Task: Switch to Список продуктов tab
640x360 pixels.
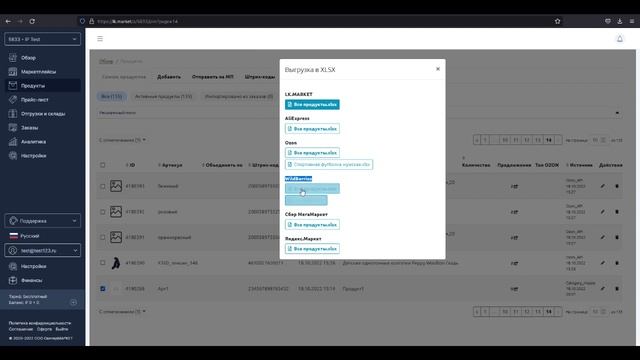Action: click(x=124, y=77)
